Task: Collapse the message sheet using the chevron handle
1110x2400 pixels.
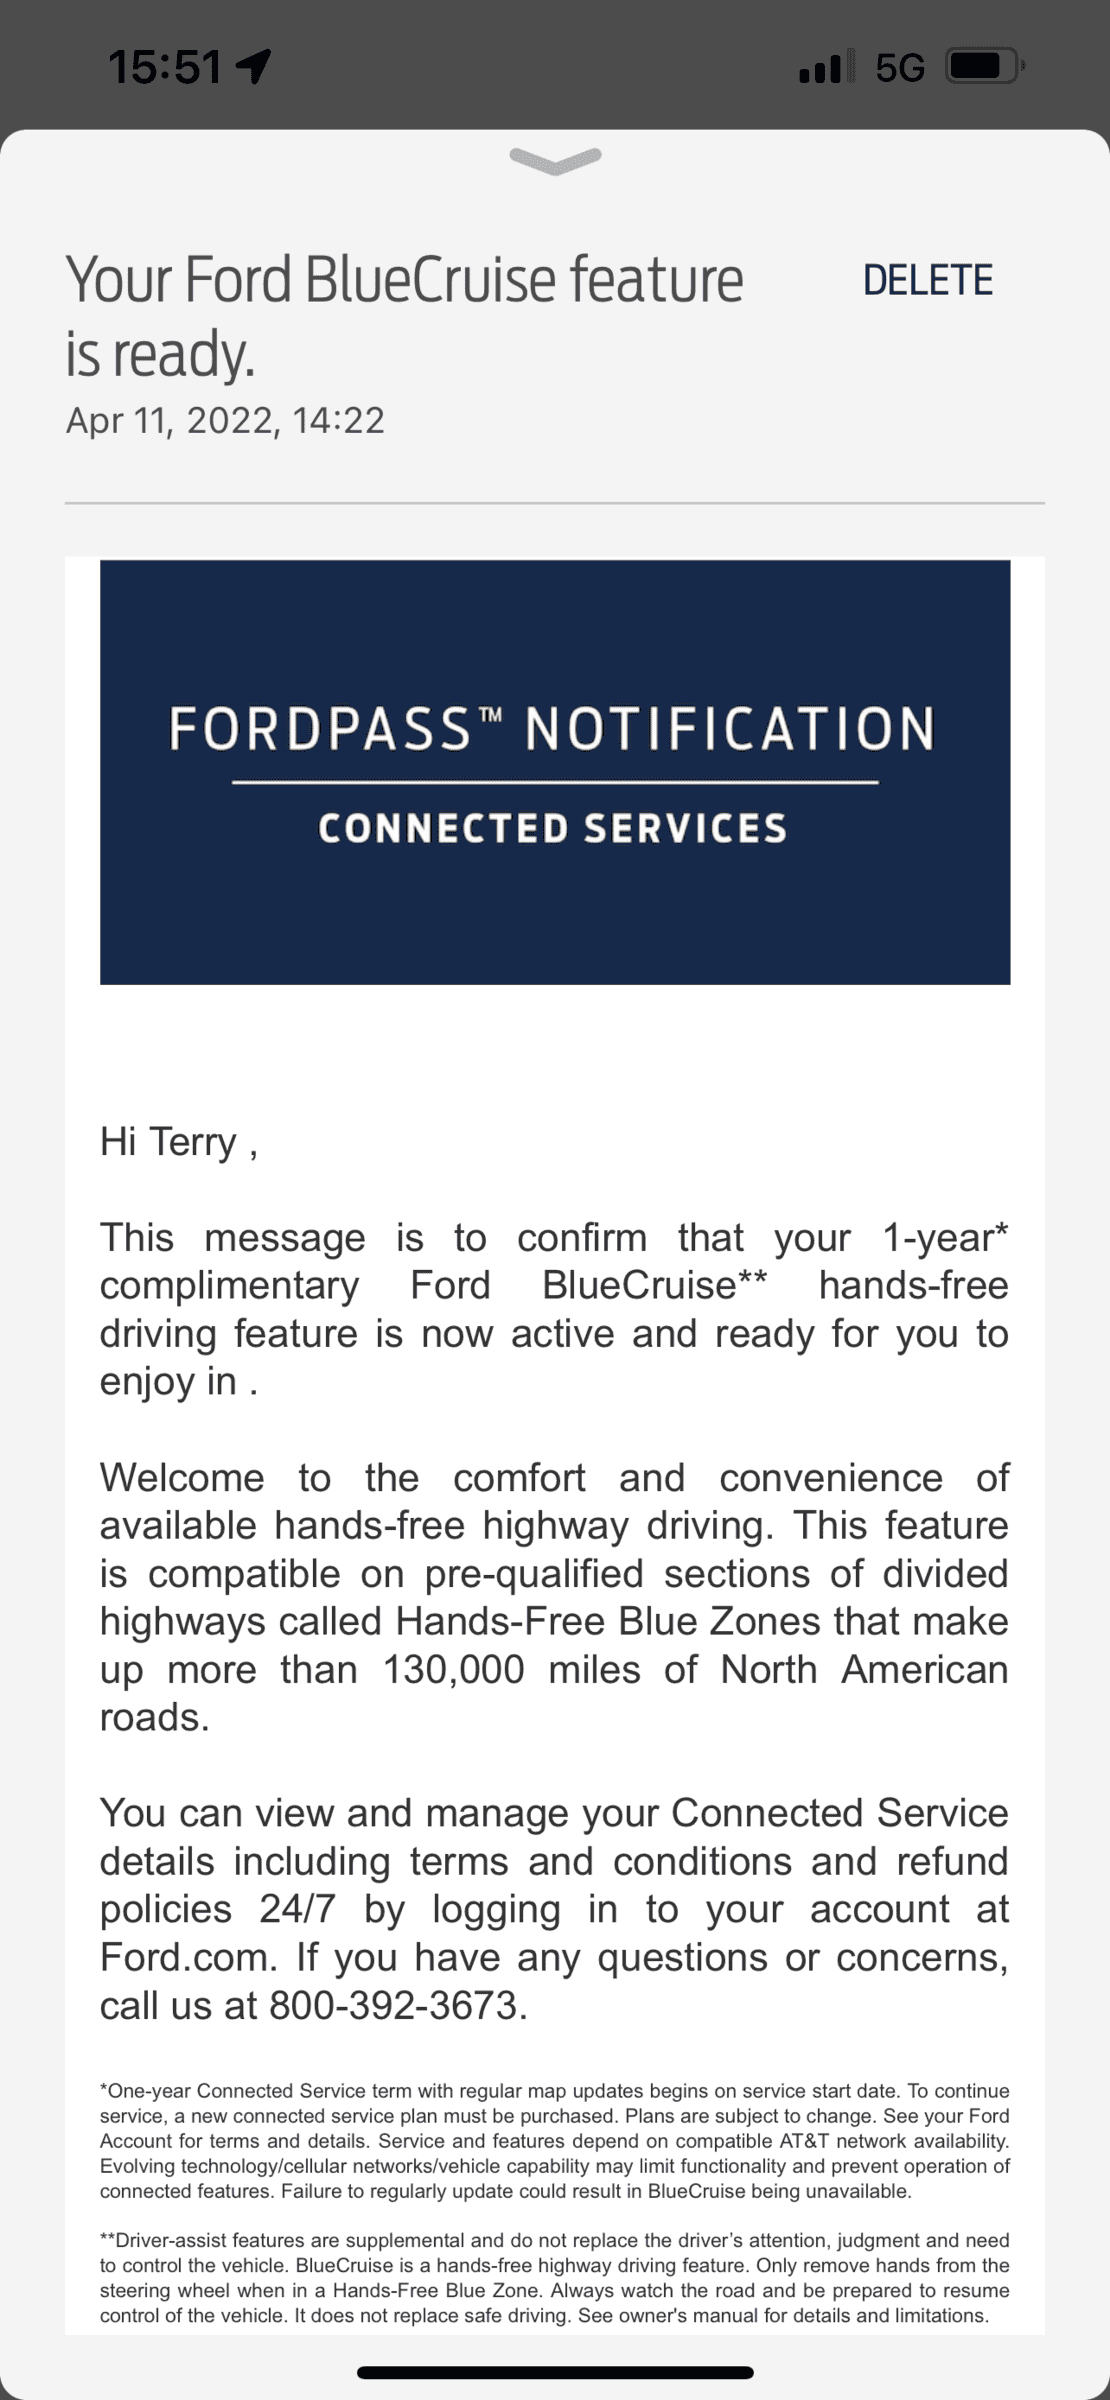Action: tap(555, 159)
